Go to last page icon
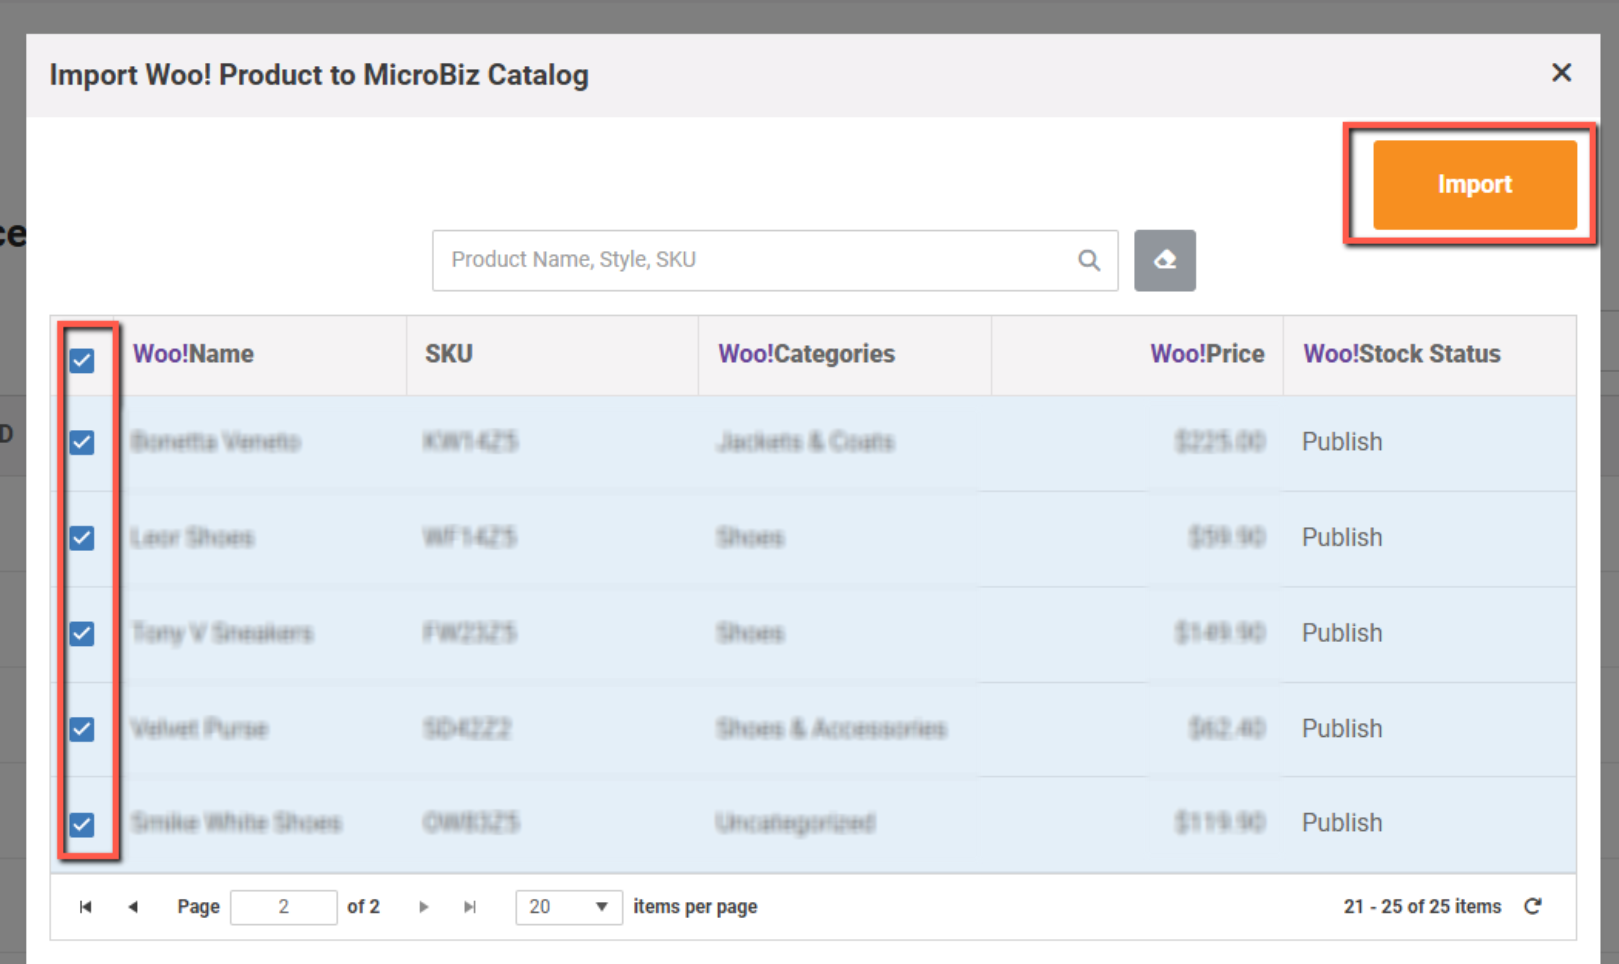The image size is (1619, 964). [470, 907]
